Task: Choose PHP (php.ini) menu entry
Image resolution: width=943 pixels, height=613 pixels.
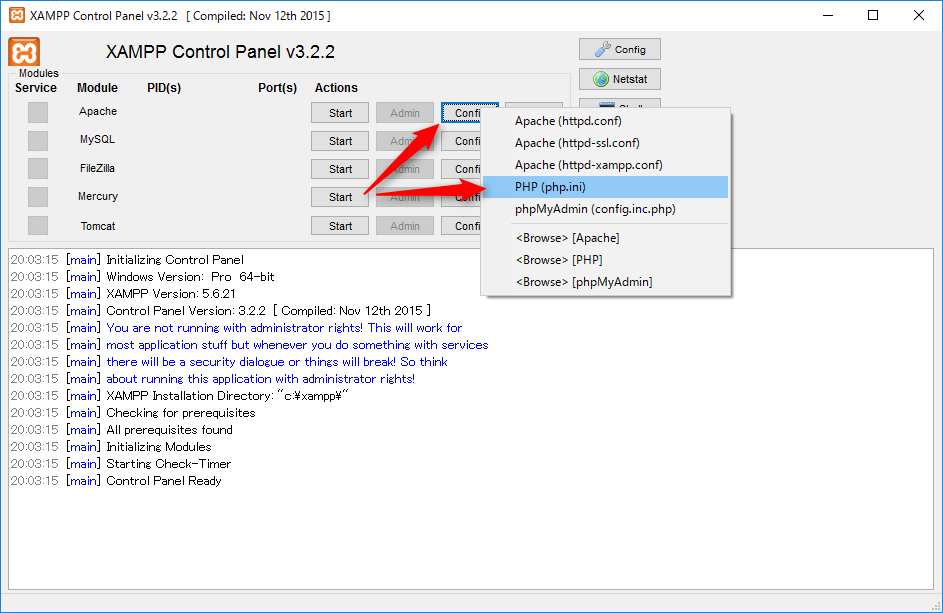Action: (606, 187)
